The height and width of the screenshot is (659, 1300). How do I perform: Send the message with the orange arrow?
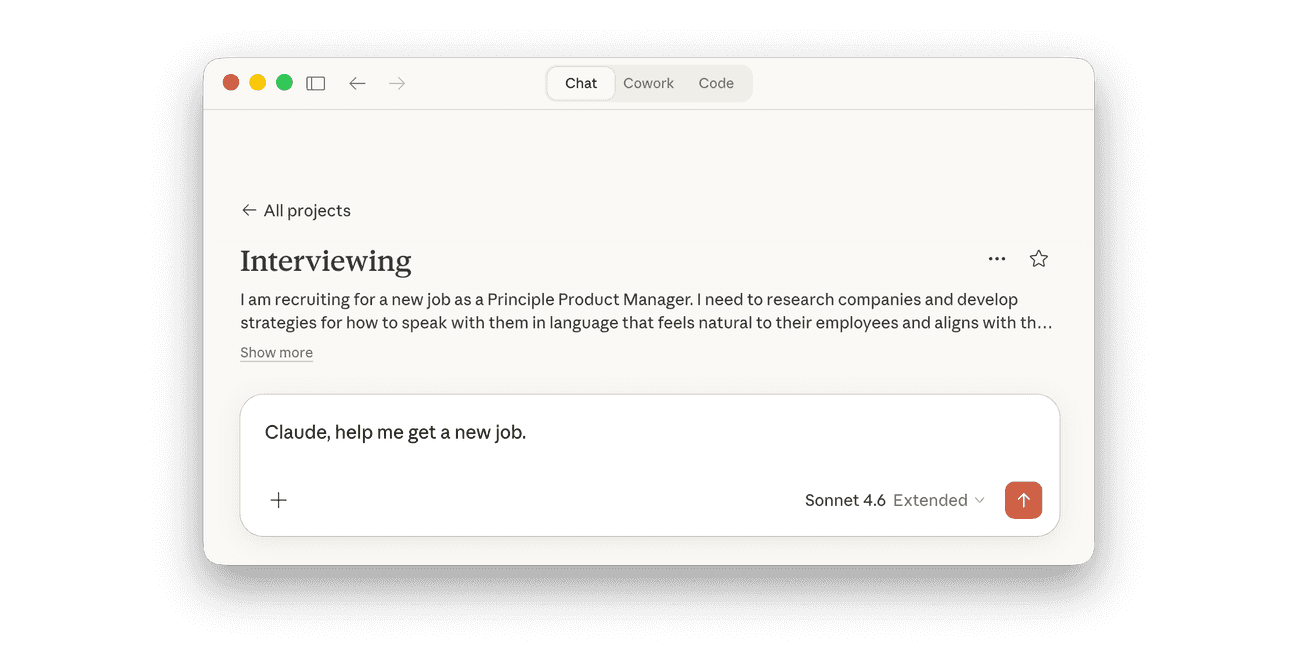click(1023, 500)
